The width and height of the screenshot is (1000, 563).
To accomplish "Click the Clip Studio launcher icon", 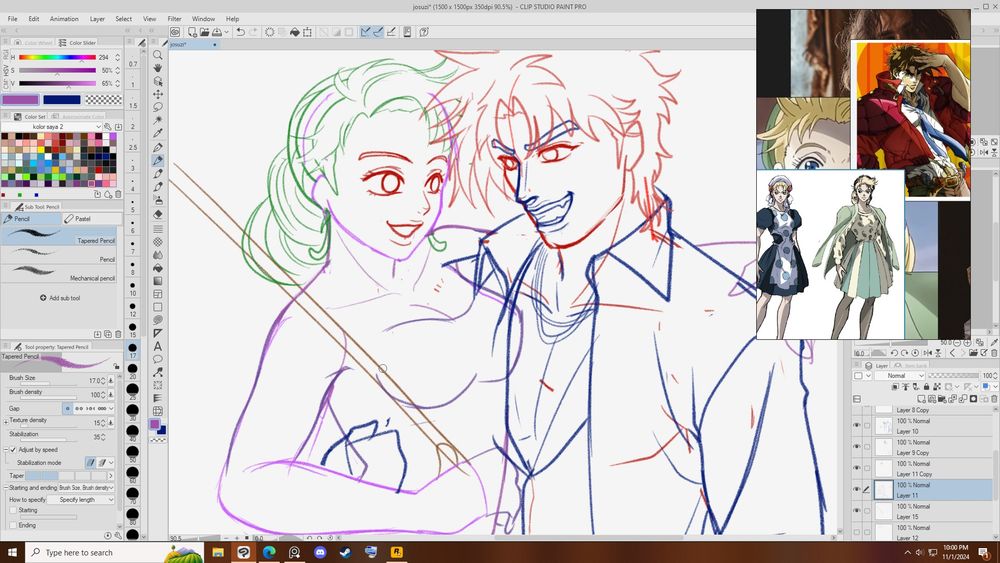I will (175, 32).
